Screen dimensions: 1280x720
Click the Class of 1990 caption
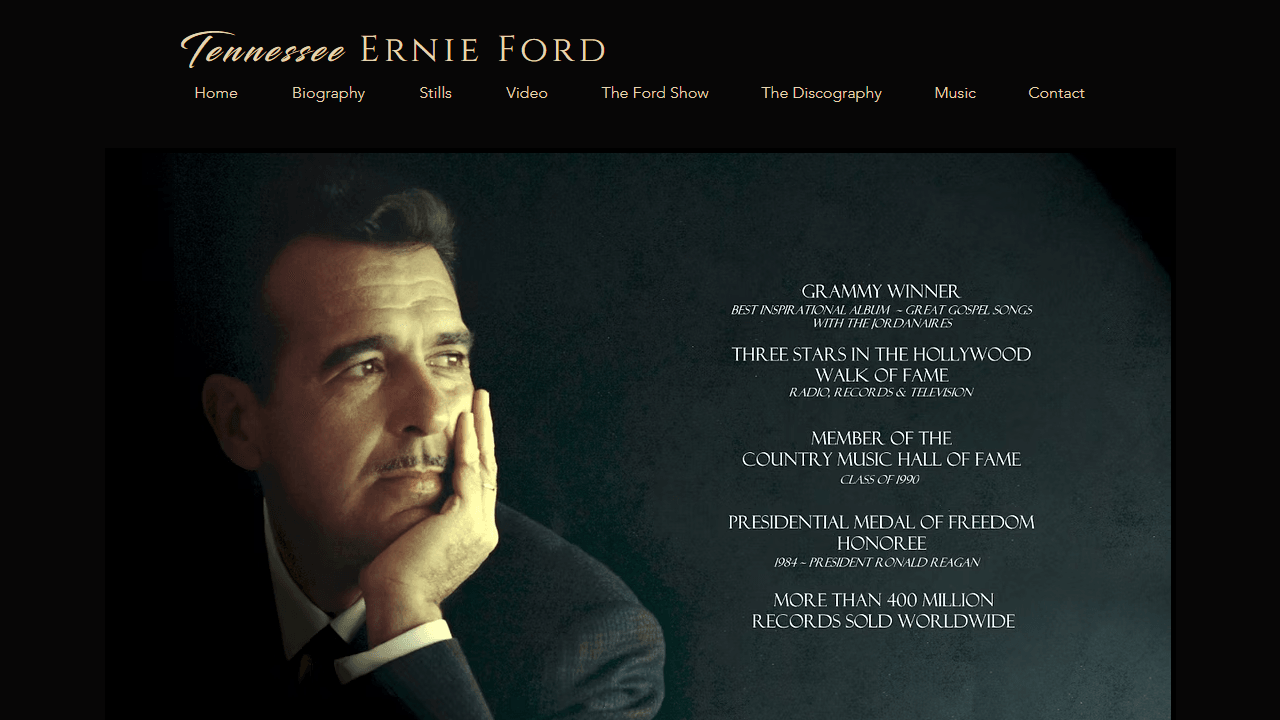point(880,480)
